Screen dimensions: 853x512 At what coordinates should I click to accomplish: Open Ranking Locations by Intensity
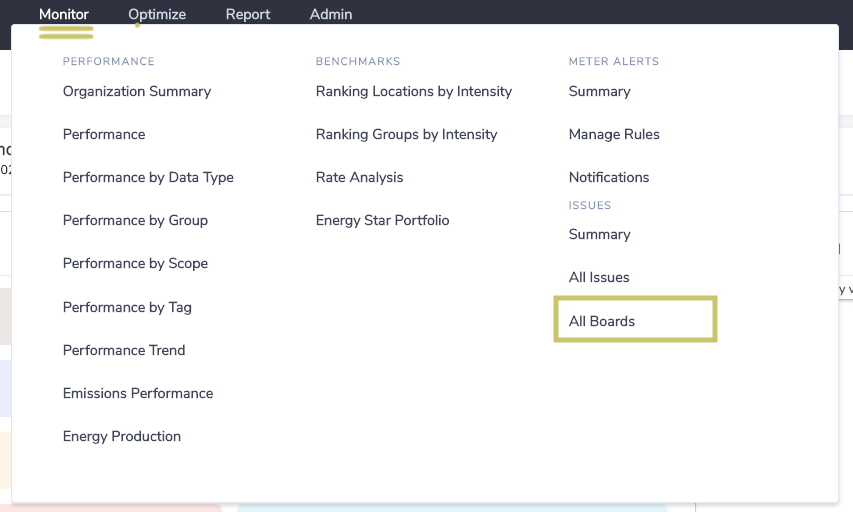(414, 91)
